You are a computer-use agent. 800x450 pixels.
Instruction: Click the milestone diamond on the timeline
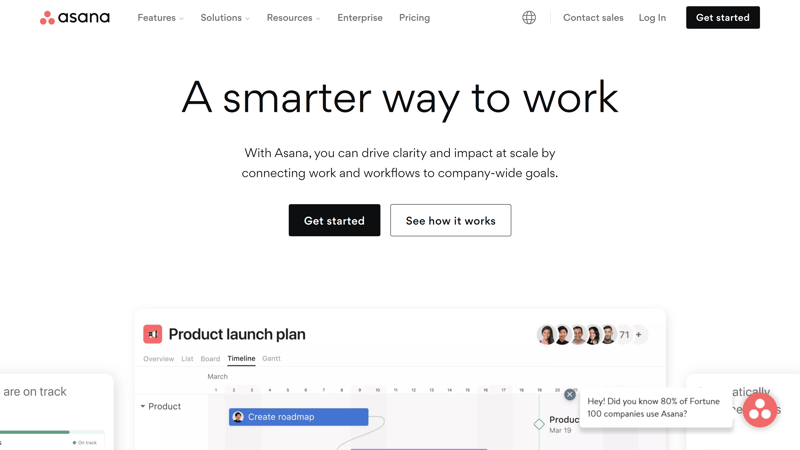[x=539, y=424]
